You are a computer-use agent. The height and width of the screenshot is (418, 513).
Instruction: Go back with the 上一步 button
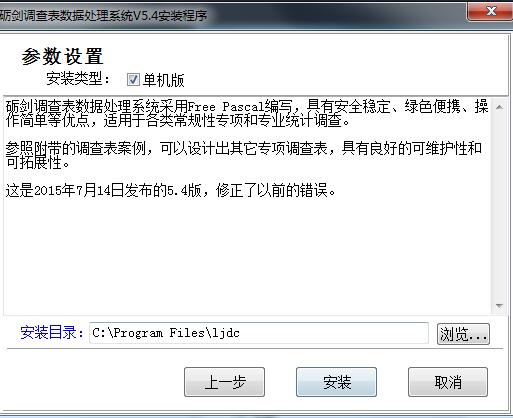point(224,382)
